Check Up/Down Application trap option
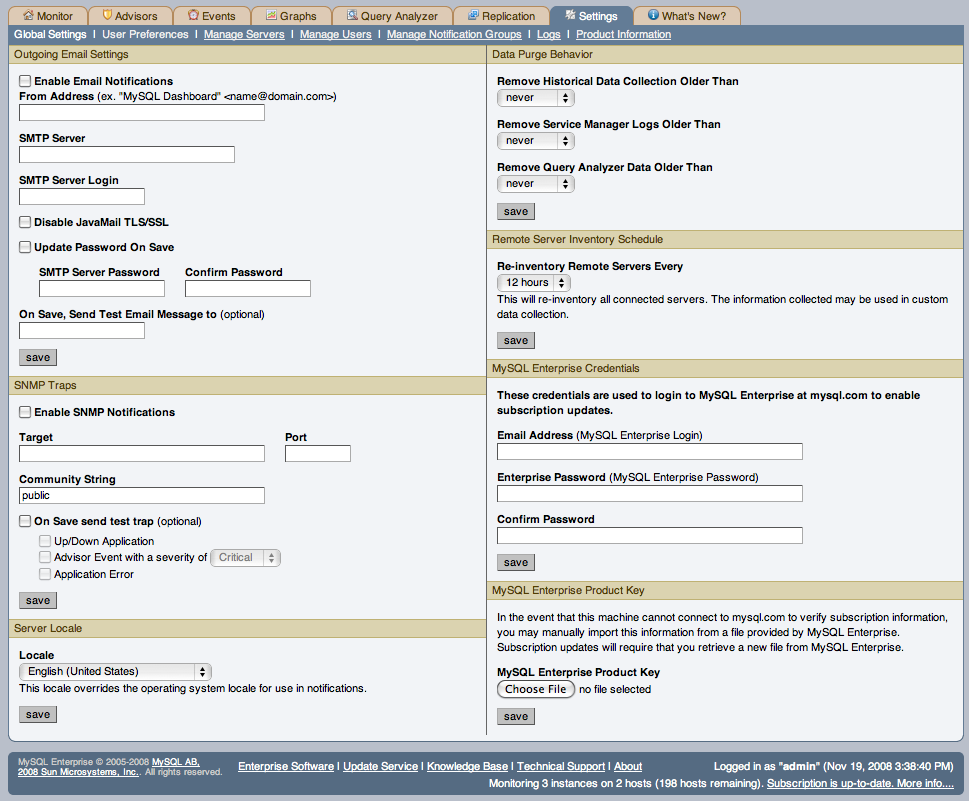 (x=44, y=541)
